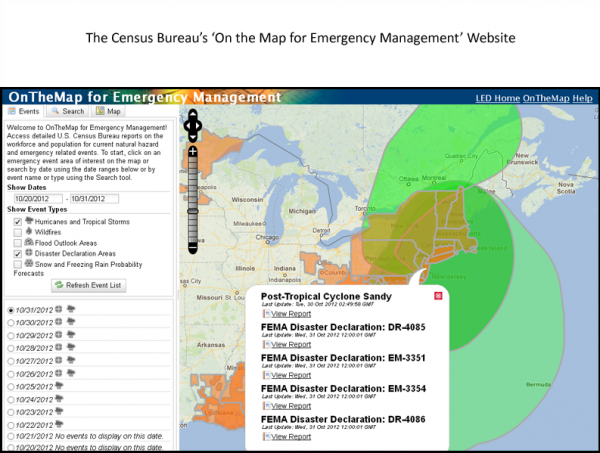Select the 10/24/2012 date radio button
The width and height of the screenshot is (600, 453).
[11, 400]
